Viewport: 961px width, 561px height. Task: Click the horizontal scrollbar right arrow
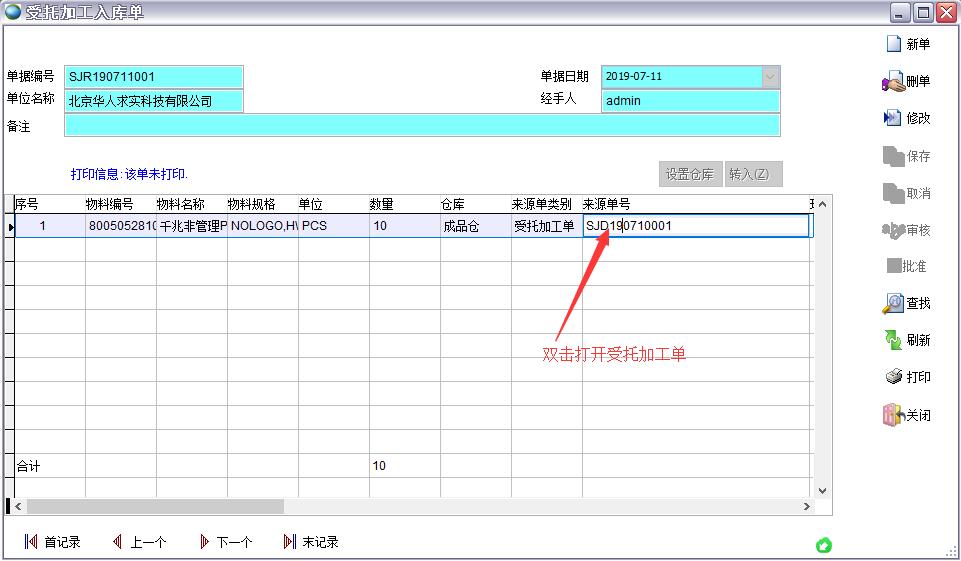(807, 507)
